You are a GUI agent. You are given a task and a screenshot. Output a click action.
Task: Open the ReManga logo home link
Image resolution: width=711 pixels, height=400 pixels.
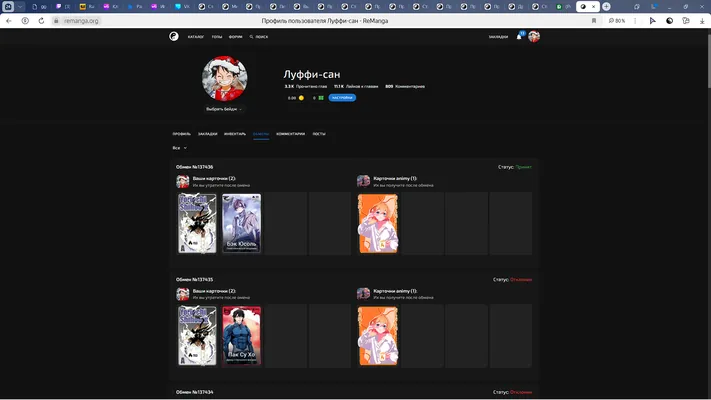(x=174, y=36)
